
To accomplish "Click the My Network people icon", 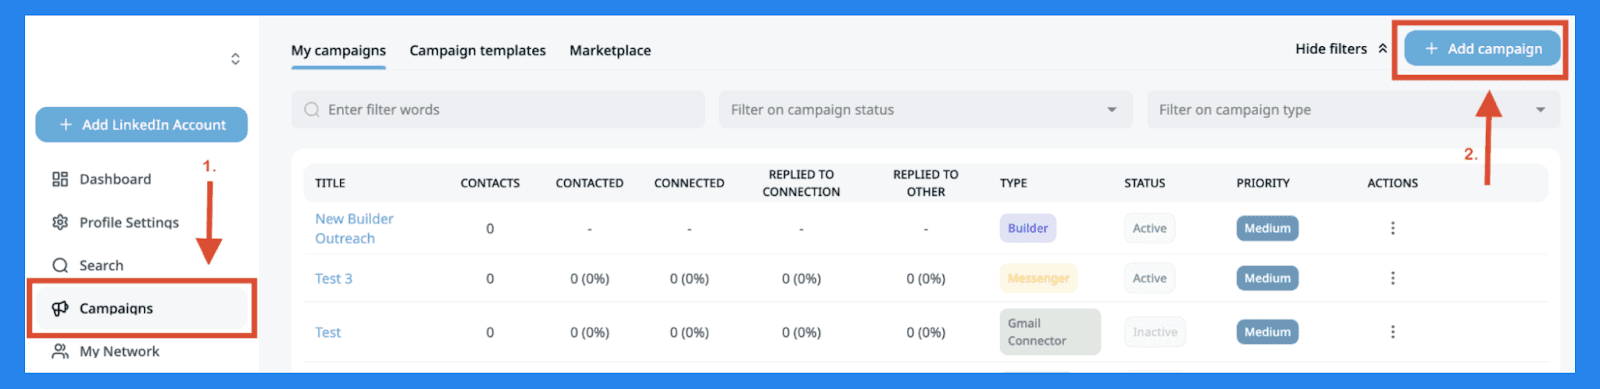I will click(x=60, y=351).
